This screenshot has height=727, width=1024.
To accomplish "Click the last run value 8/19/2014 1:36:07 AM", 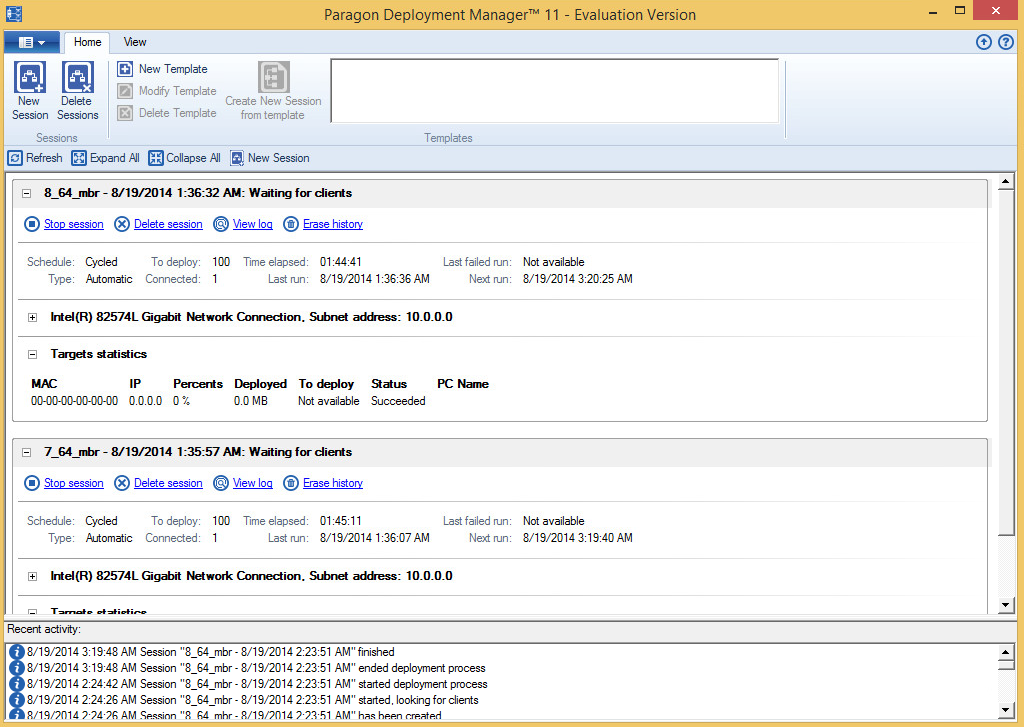I will pyautogui.click(x=375, y=538).
